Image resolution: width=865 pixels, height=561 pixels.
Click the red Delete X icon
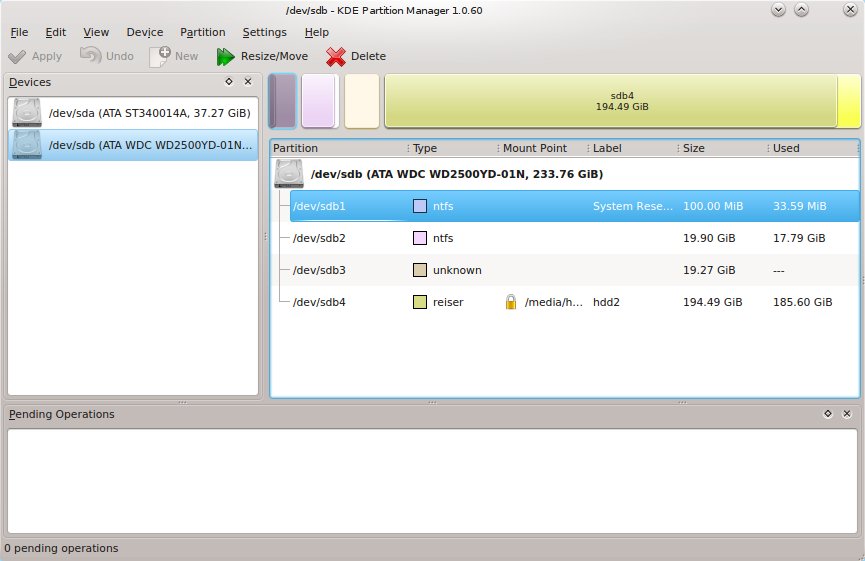point(335,56)
